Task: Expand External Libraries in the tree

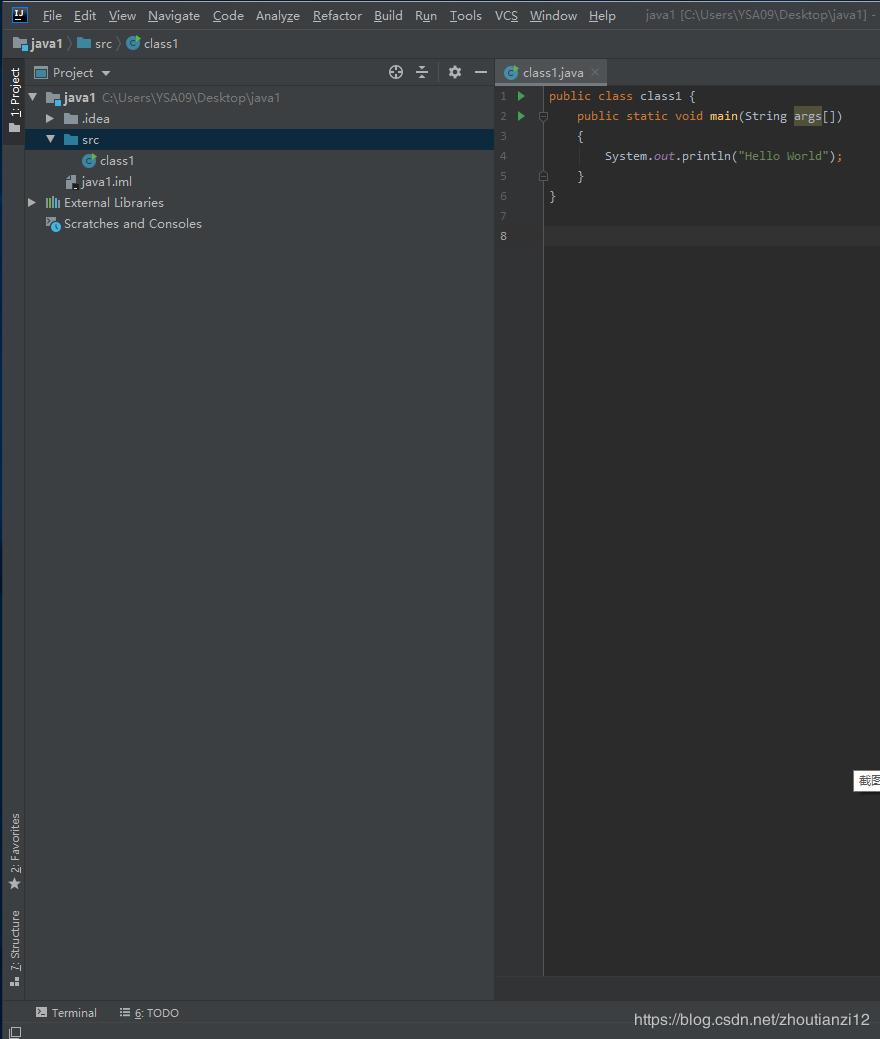Action: (x=31, y=202)
